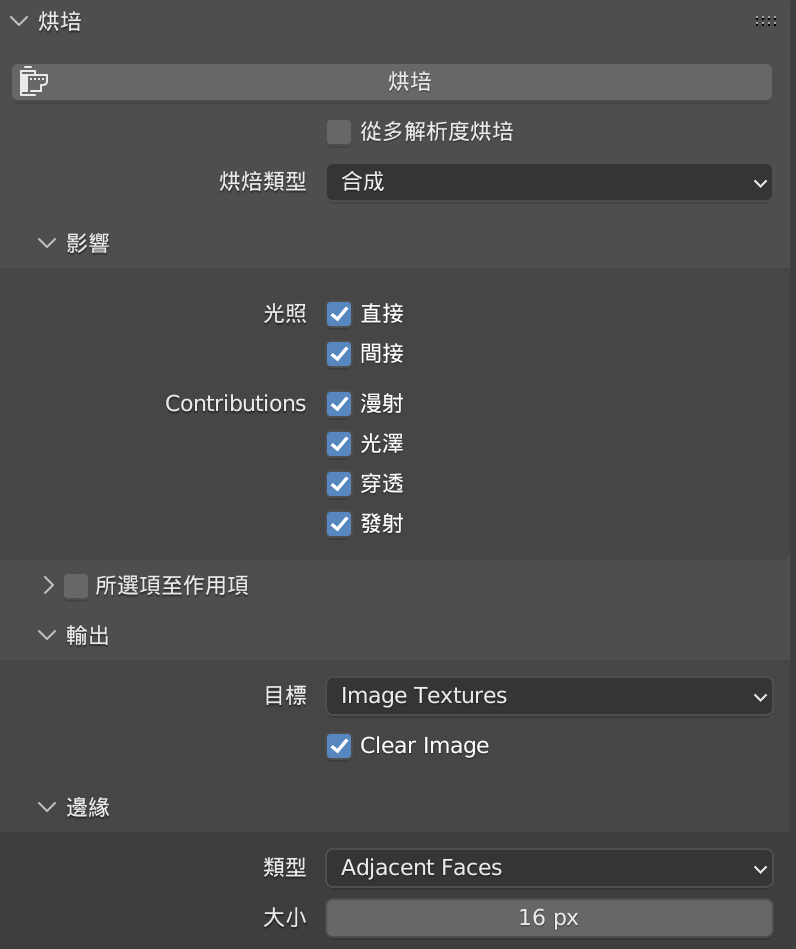Uncheck the 穿透 contribution

(x=339, y=483)
